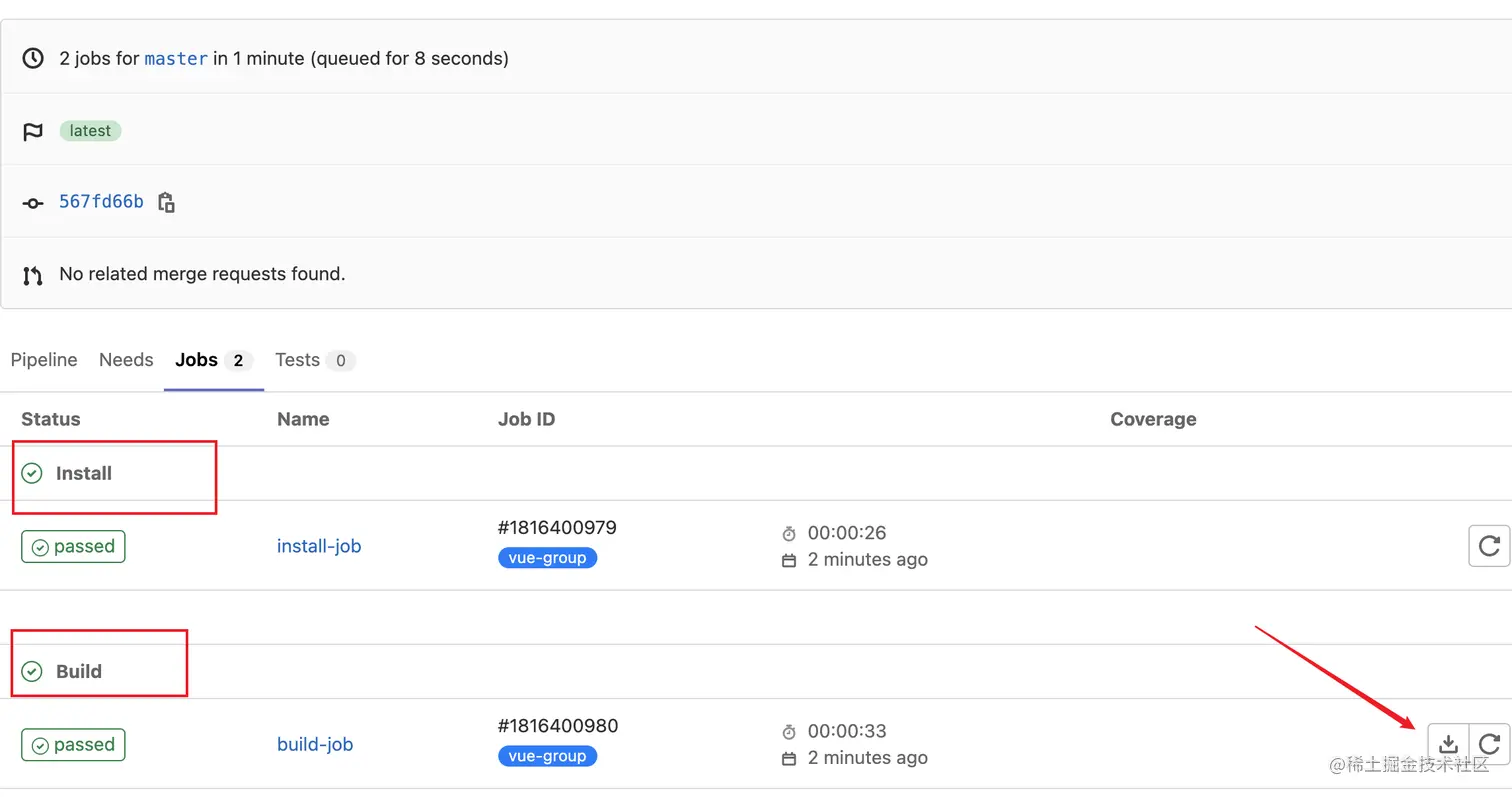Image resolution: width=1512 pixels, height=797 pixels.
Task: Click the commit icon beside 567fd66b
Action: 33,203
